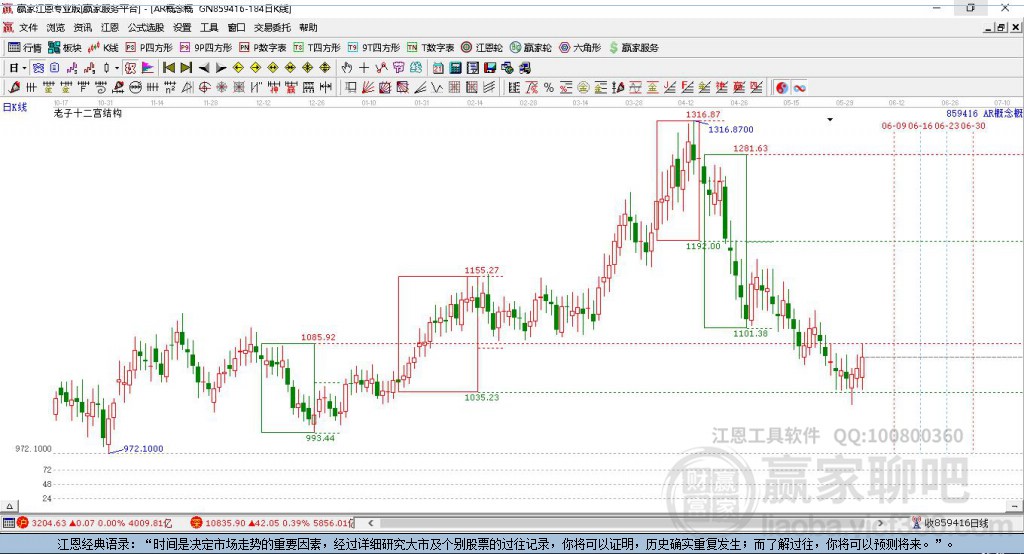Open the 9P四方形 tool
The height and width of the screenshot is (554, 1024).
point(206,48)
